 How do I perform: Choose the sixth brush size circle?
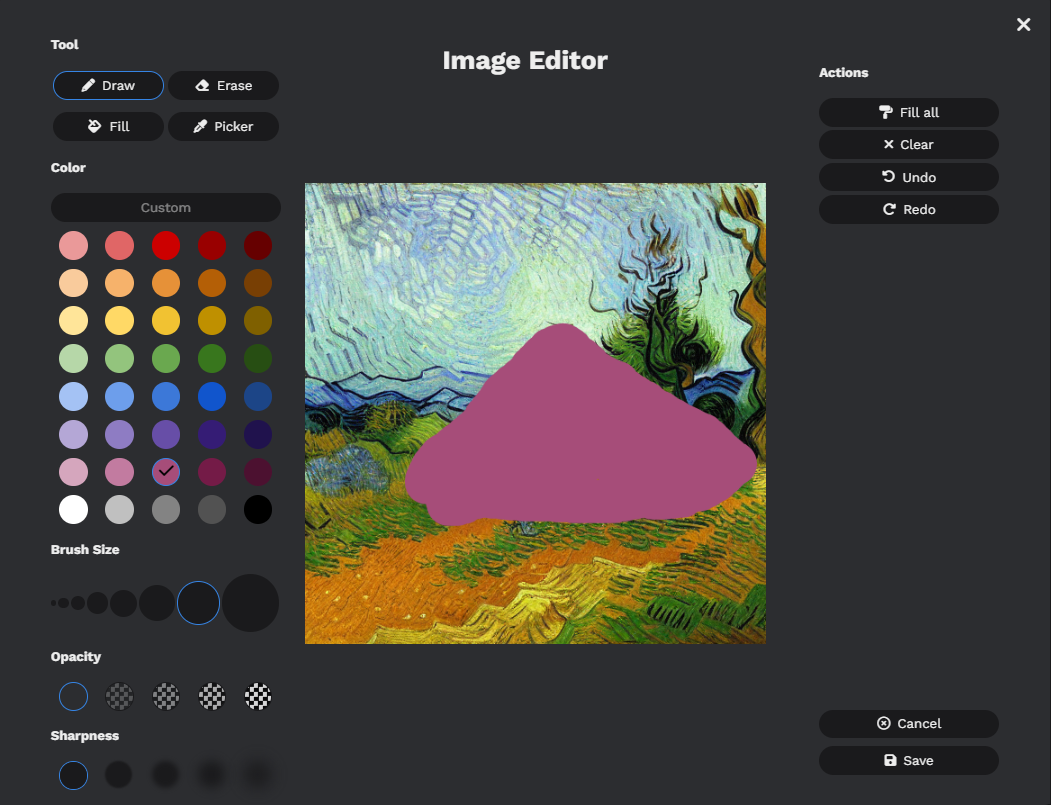click(157, 603)
